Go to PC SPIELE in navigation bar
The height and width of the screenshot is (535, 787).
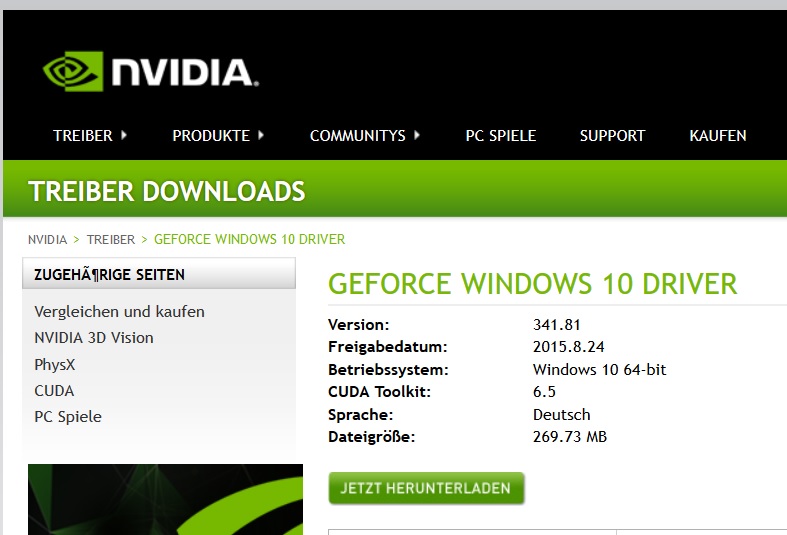[500, 136]
